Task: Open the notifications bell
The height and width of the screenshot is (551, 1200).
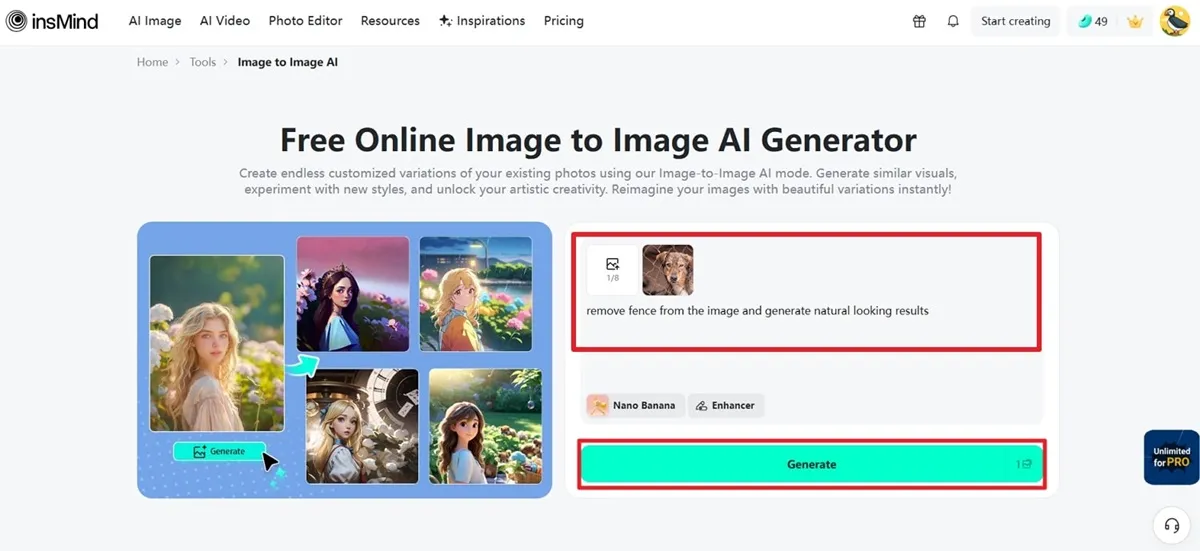Action: point(953,21)
